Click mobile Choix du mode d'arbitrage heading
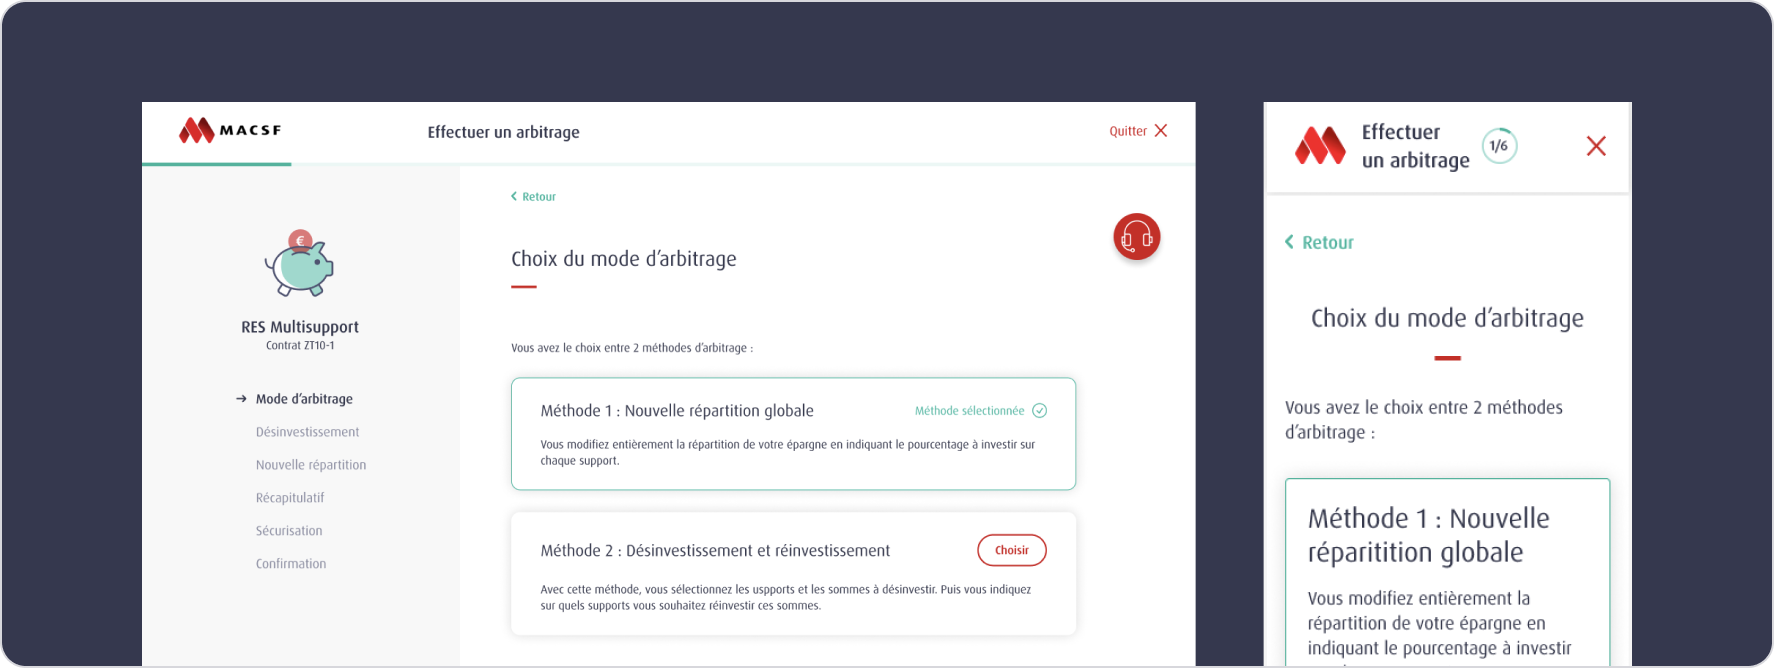 pos(1447,318)
